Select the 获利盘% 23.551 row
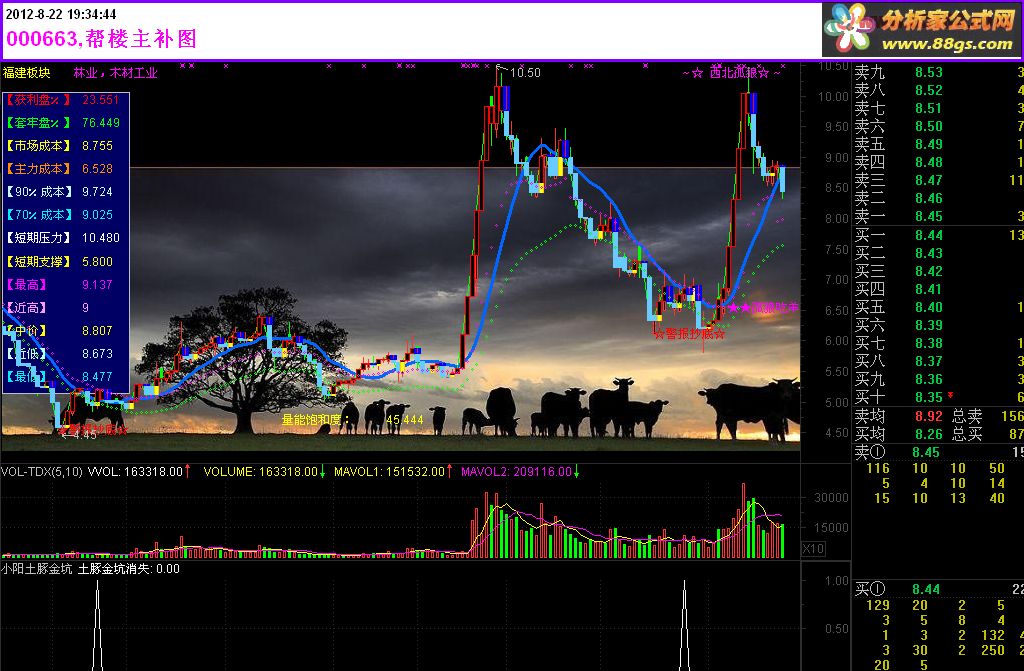Image resolution: width=1024 pixels, height=671 pixels. coord(63,99)
